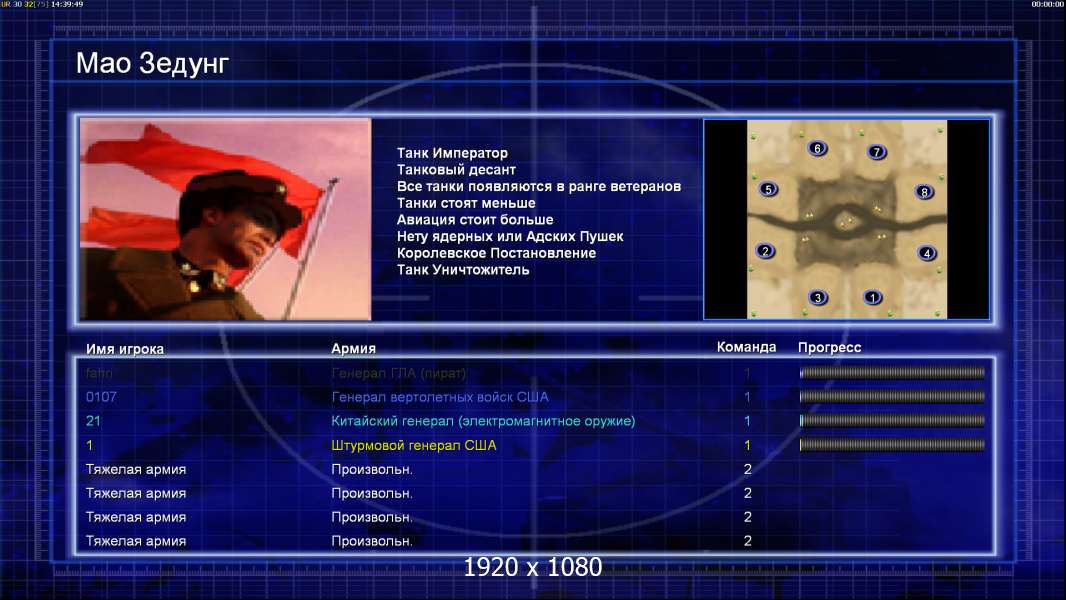Click the 'Королевское Постановление' line
This screenshot has width=1066, height=600.
coord(496,253)
